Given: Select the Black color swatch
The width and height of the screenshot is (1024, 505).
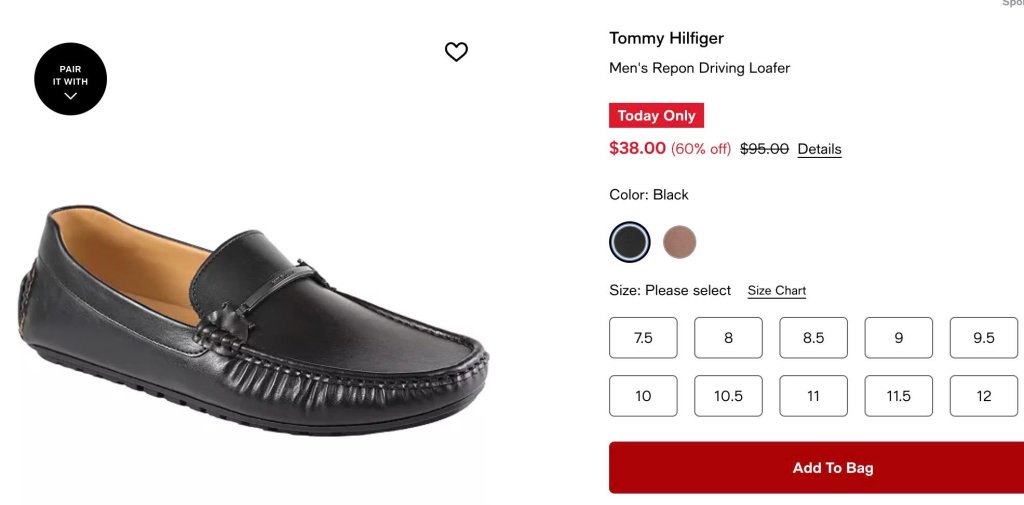Looking at the screenshot, I should tap(630, 242).
